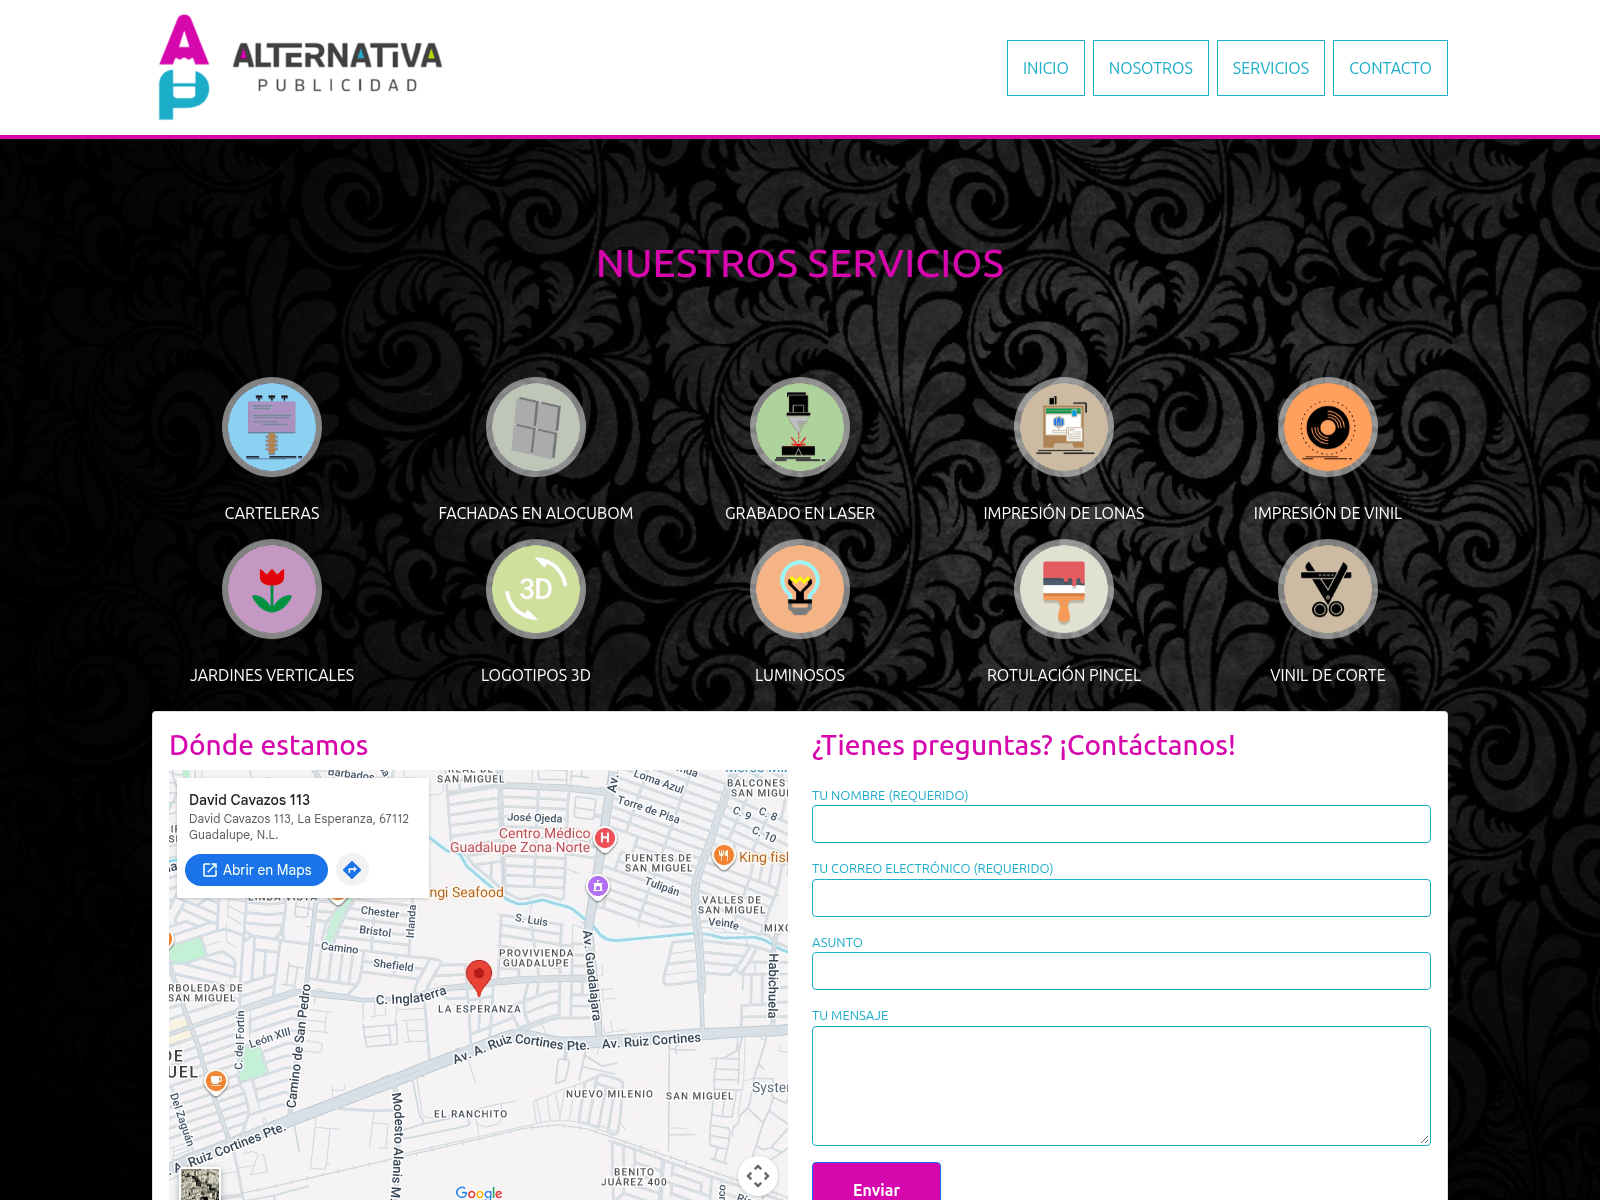Click the Centro Médico hospital marker
1600x1200 pixels.
[604, 838]
